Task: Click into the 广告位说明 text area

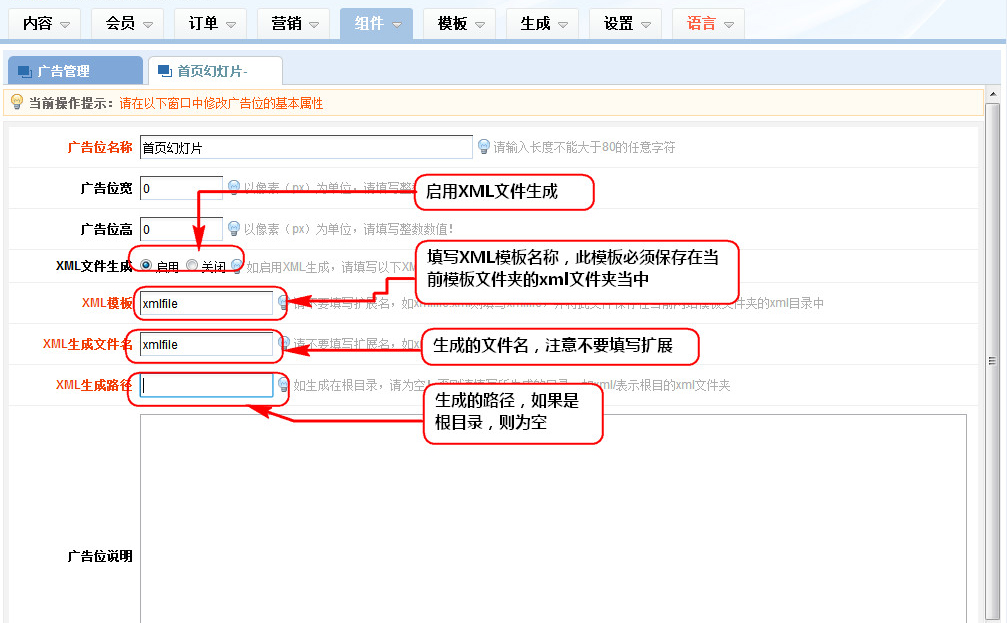Action: (552, 518)
